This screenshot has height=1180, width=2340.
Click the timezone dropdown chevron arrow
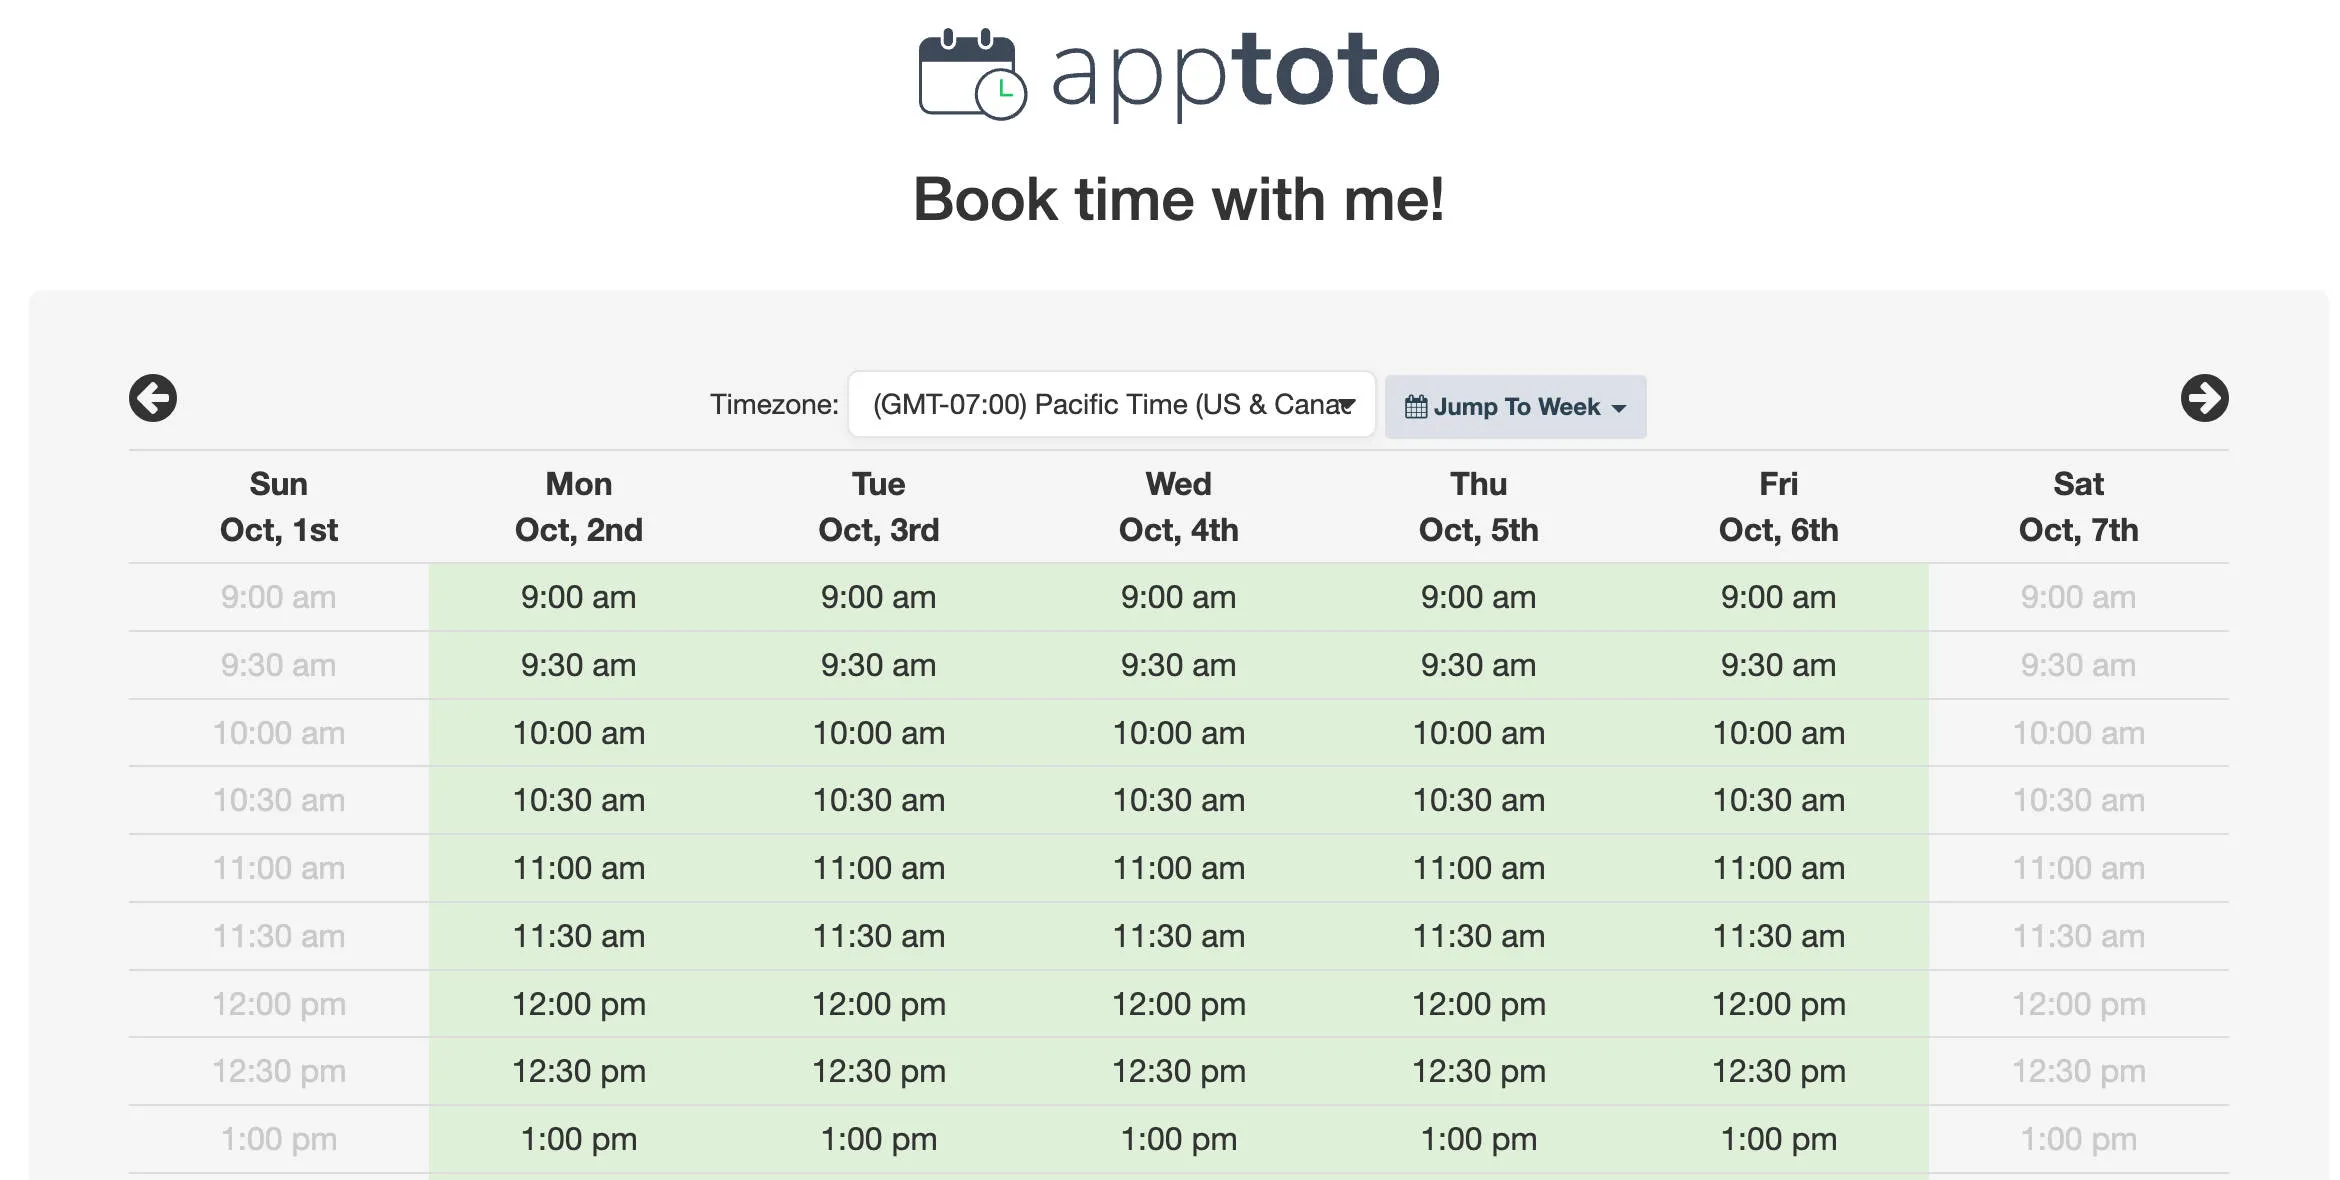(x=1345, y=405)
